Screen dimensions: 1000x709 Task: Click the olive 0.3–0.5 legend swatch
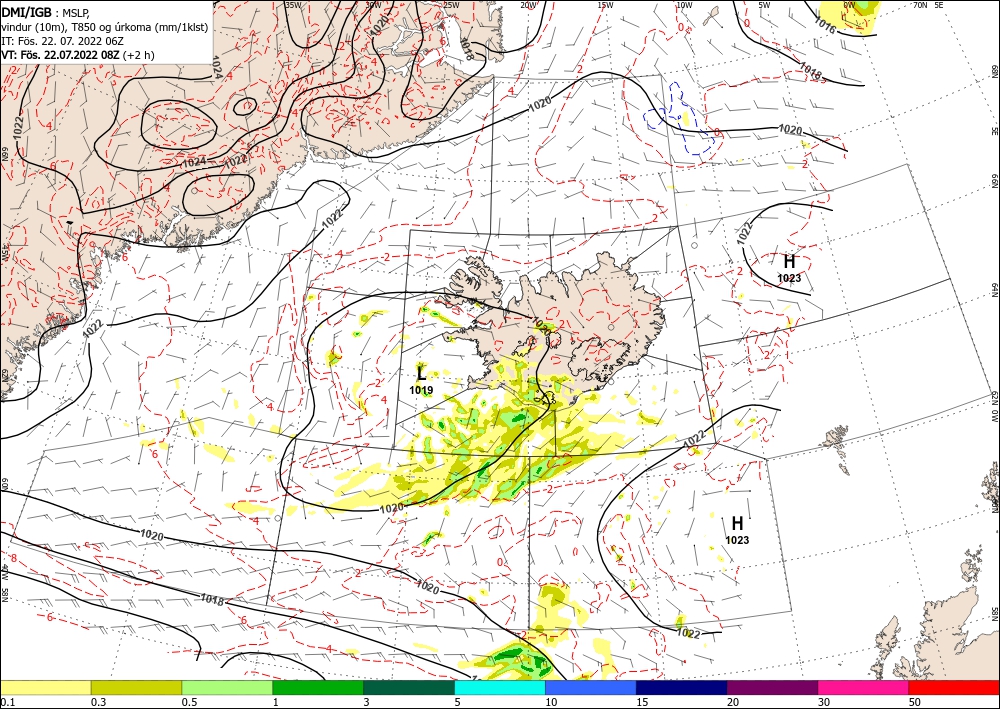coord(136,687)
